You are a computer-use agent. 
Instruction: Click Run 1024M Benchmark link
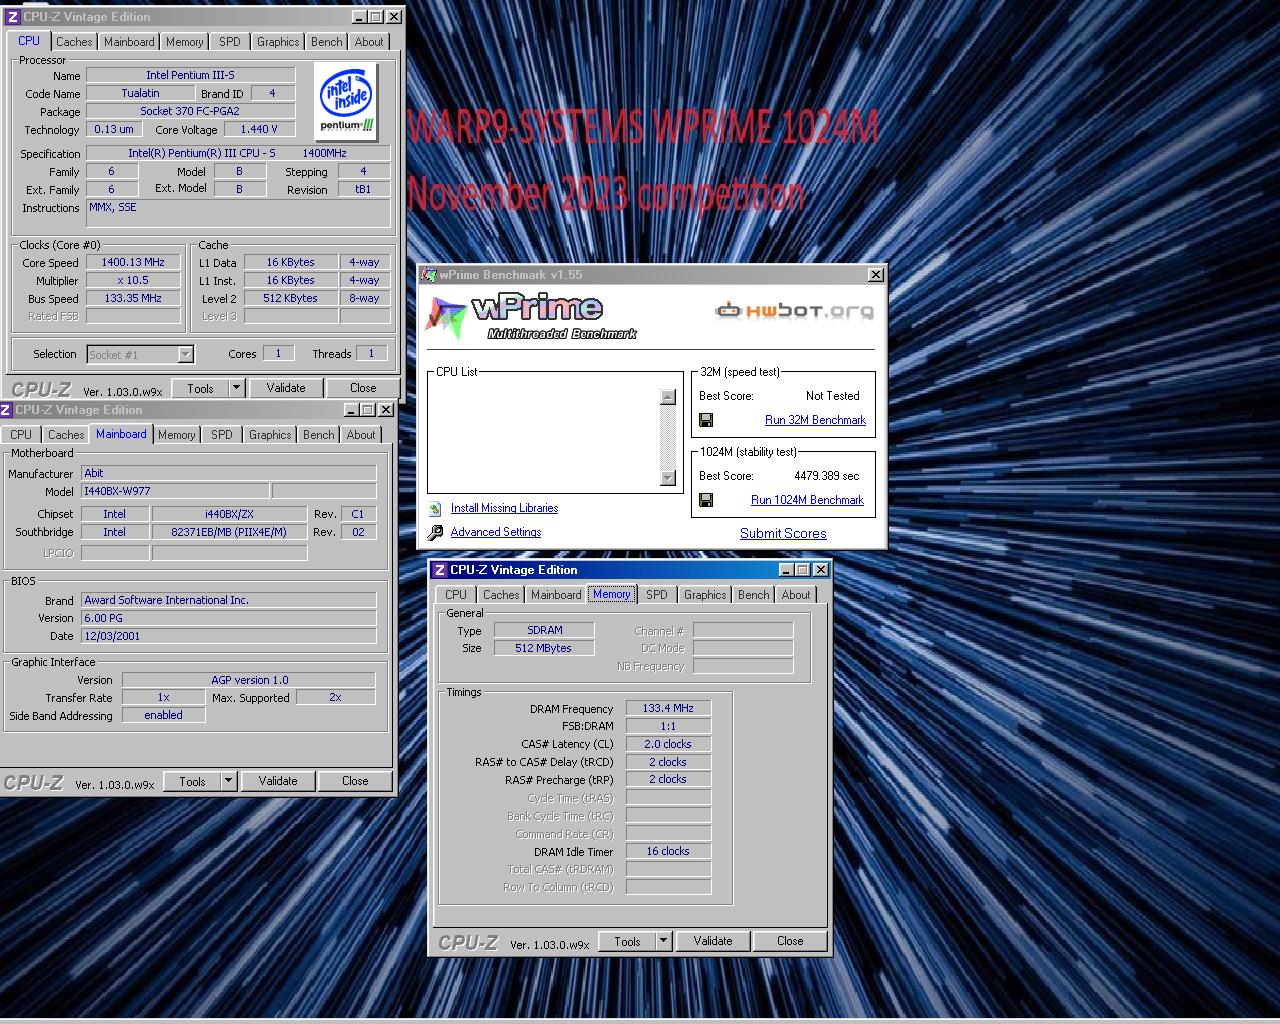click(807, 500)
